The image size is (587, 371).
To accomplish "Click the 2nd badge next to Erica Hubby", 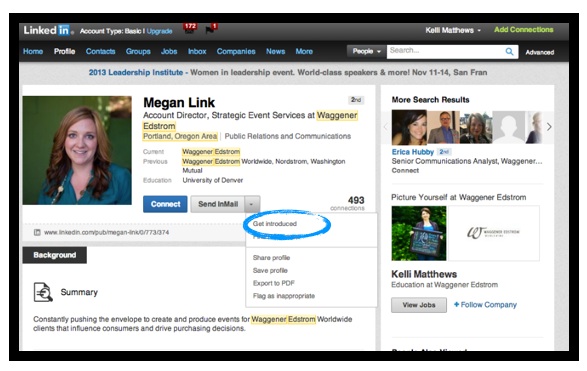I will click(x=444, y=152).
